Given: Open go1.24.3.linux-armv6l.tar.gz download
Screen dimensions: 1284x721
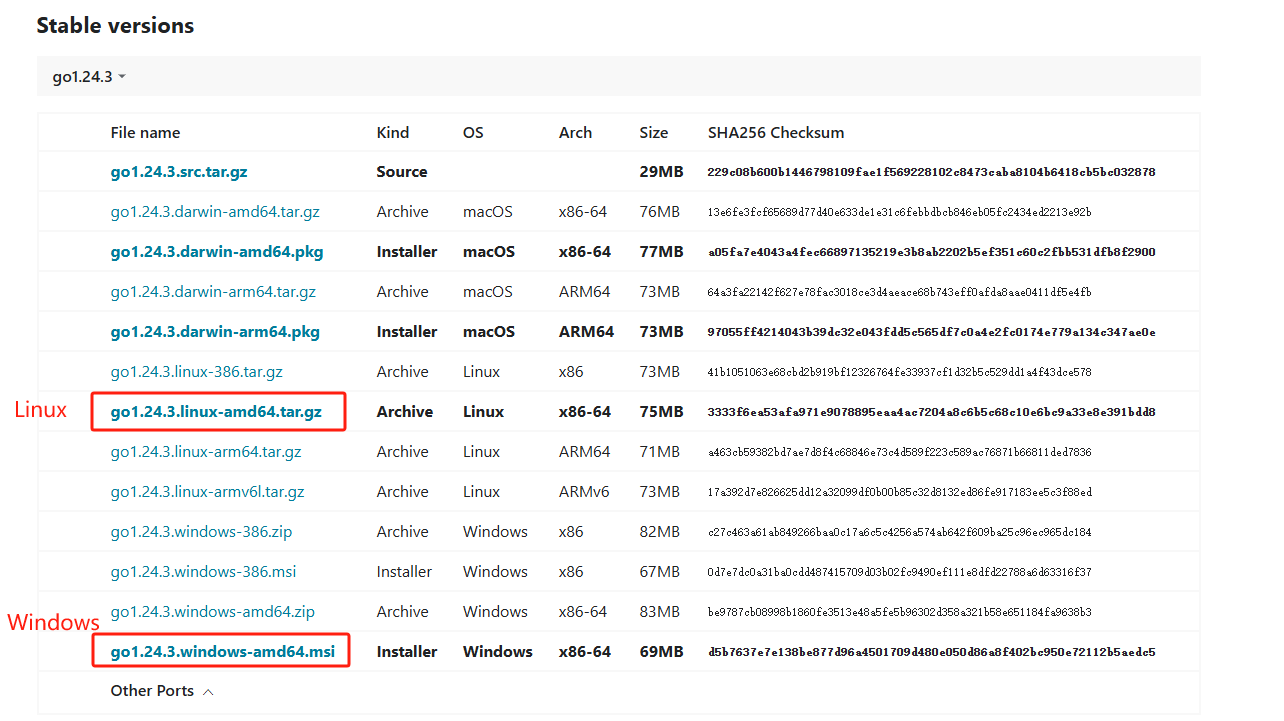Looking at the screenshot, I should (x=207, y=492).
